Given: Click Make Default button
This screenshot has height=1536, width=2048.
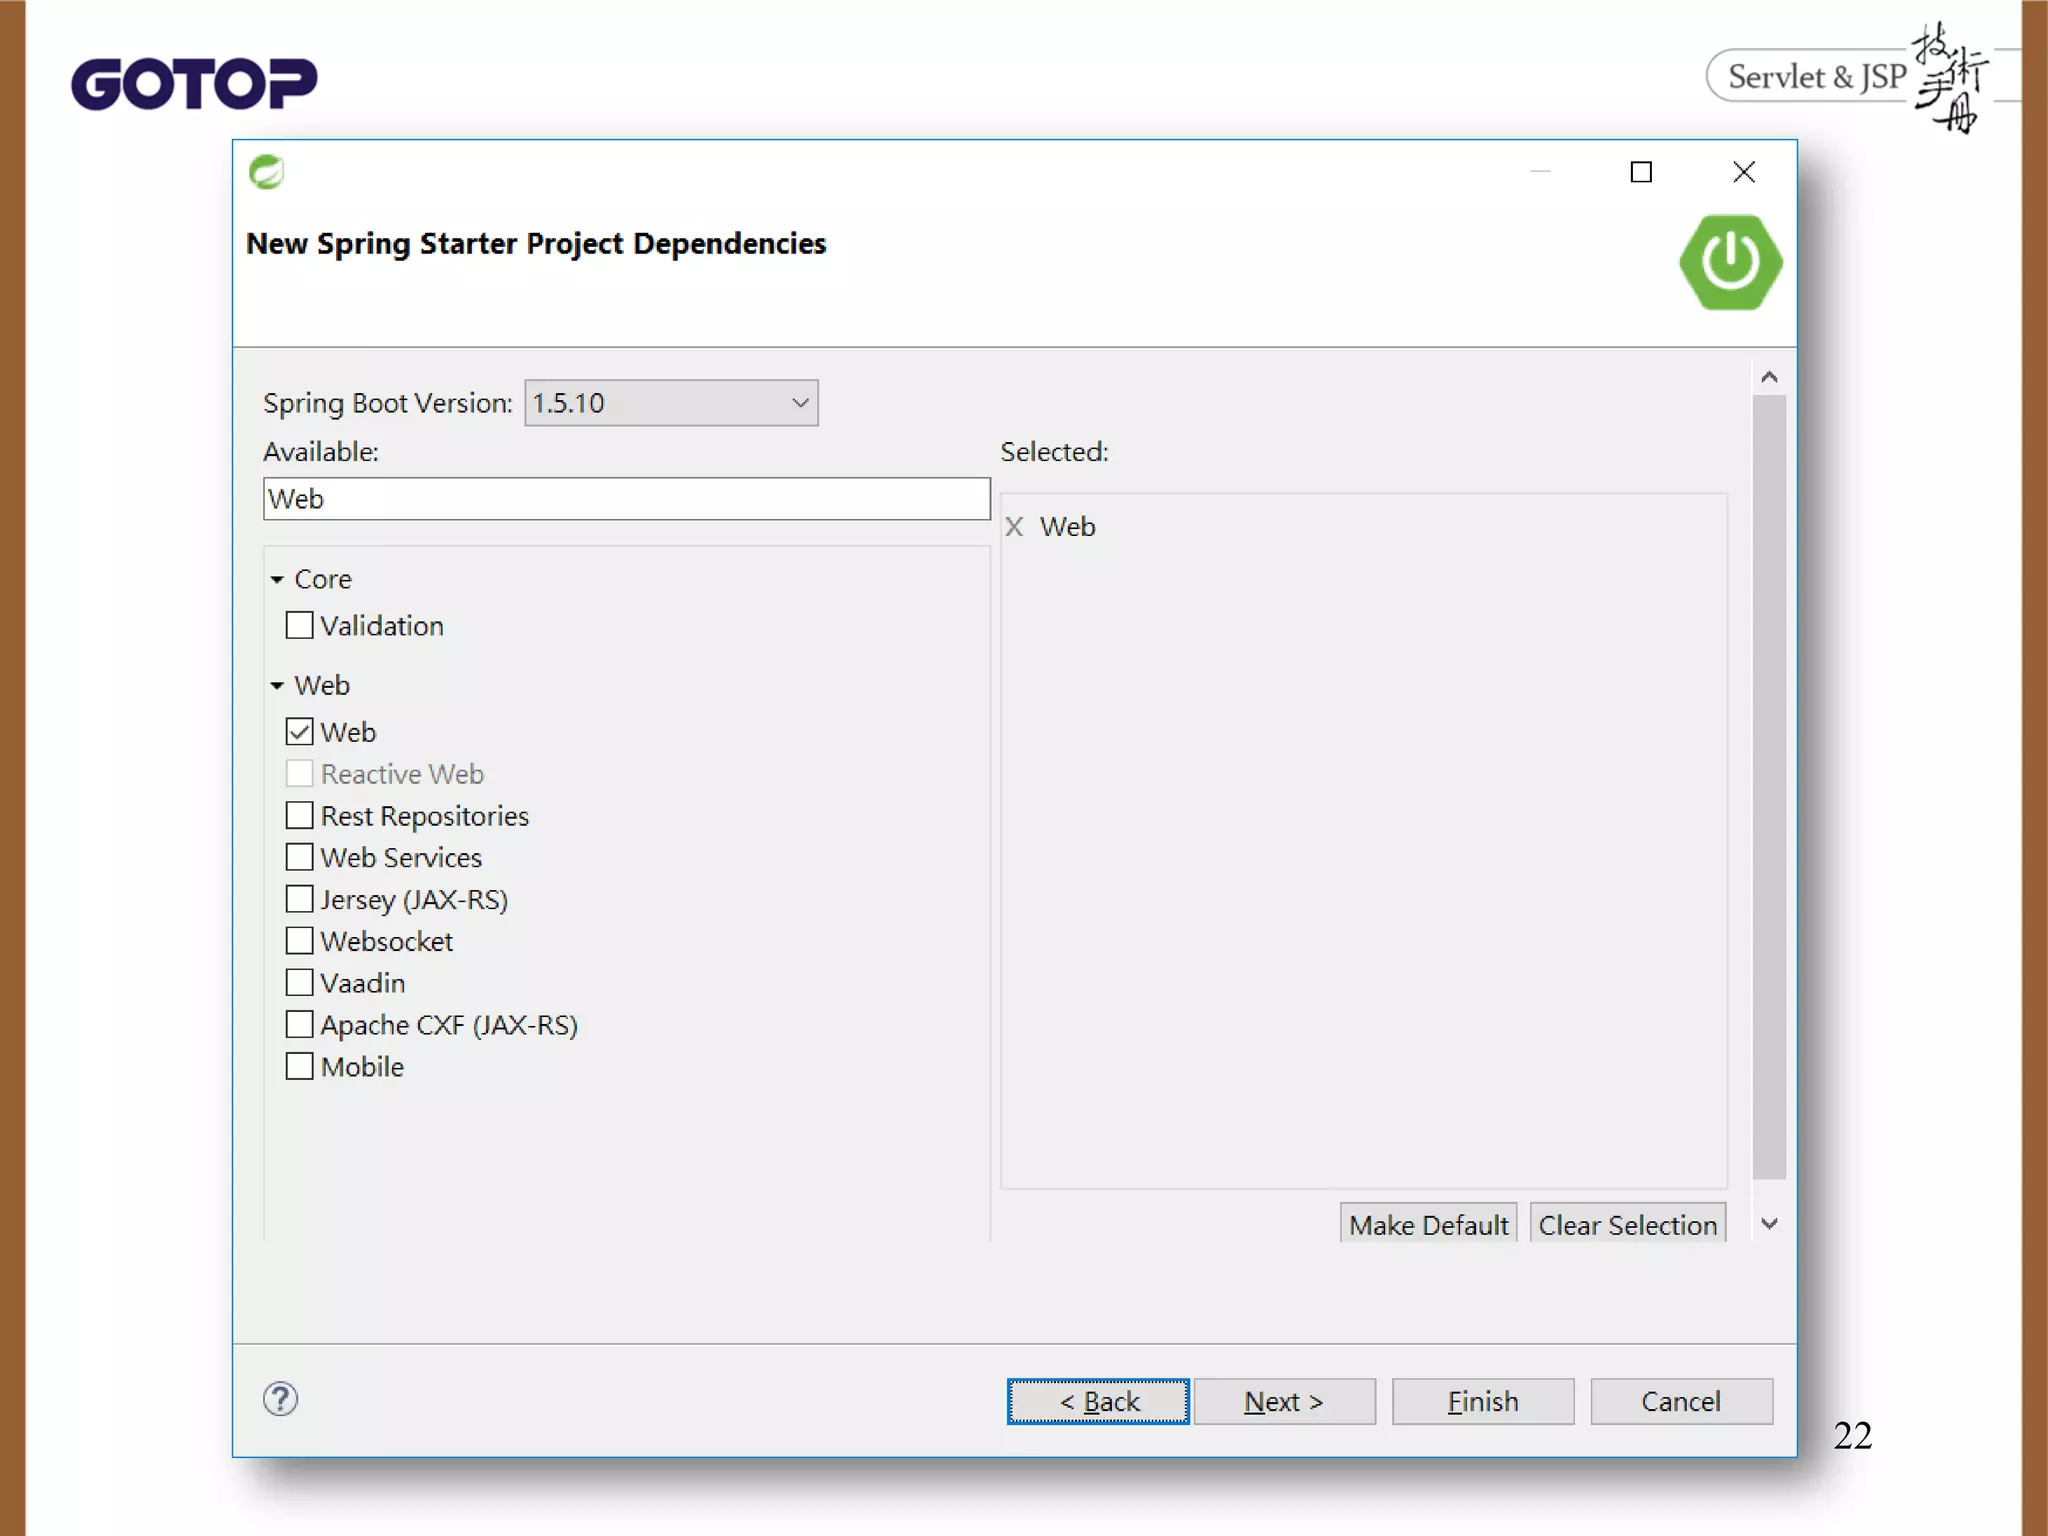Looking at the screenshot, I should tap(1428, 1225).
